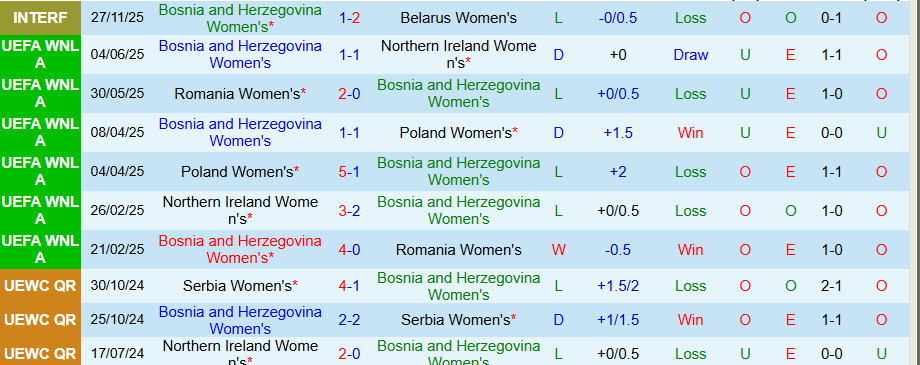The image size is (920, 365).
Task: Open Serbia Women's on 25/10/24 row
Action: point(458,320)
